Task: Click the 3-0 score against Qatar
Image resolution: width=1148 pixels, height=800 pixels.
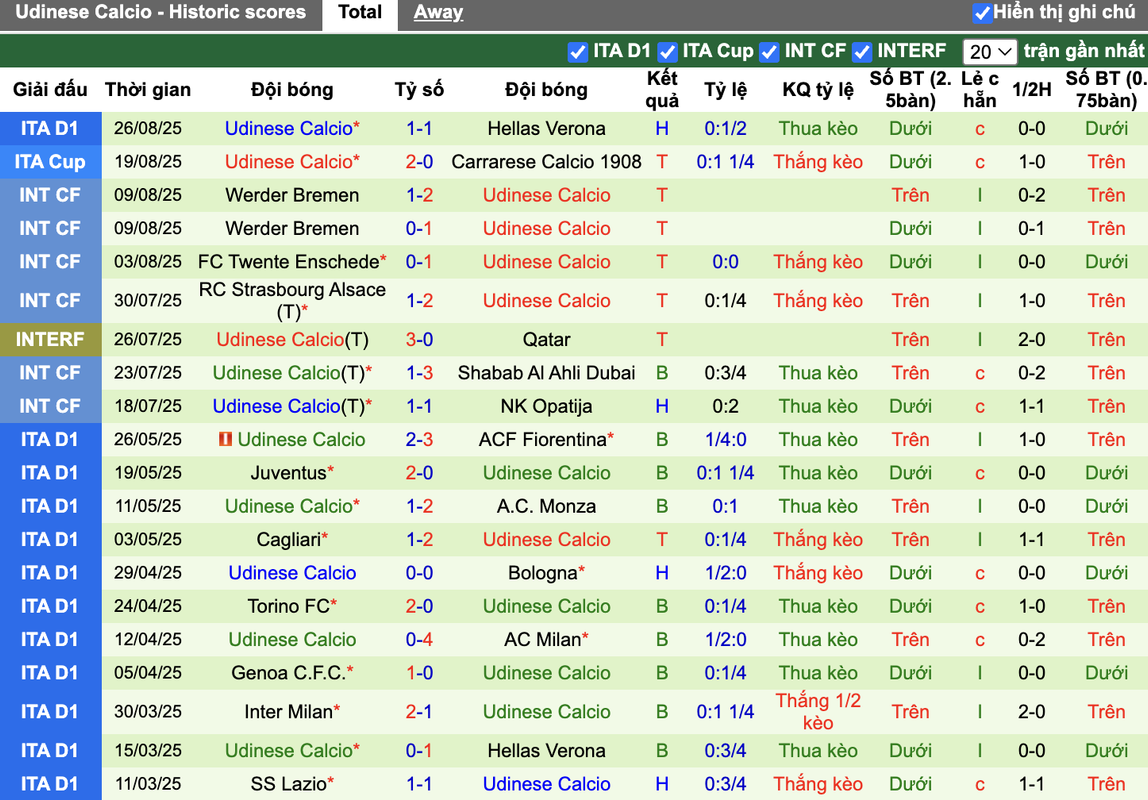Action: [x=419, y=340]
